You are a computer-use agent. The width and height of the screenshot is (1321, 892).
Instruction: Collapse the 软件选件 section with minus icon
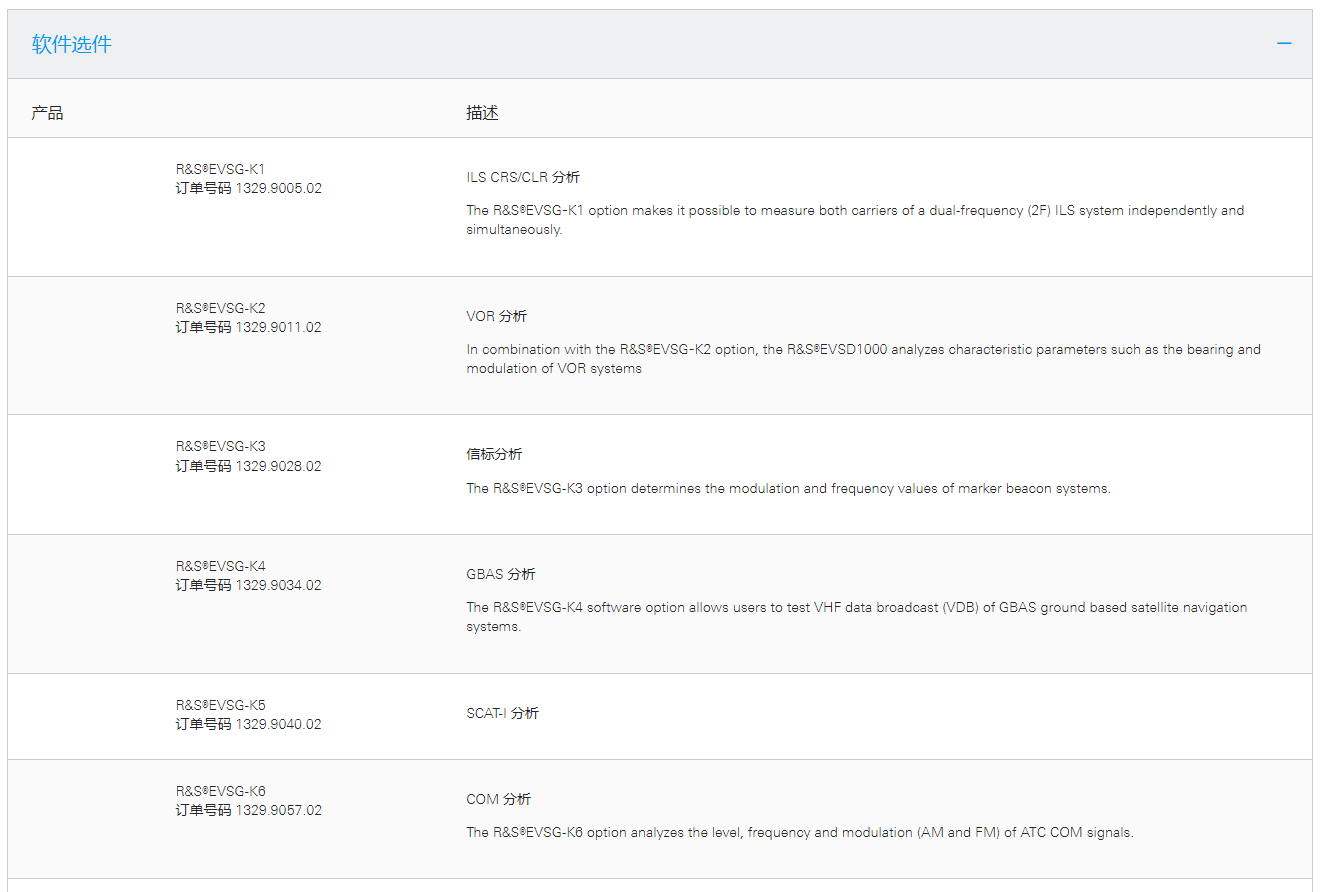[x=1284, y=43]
